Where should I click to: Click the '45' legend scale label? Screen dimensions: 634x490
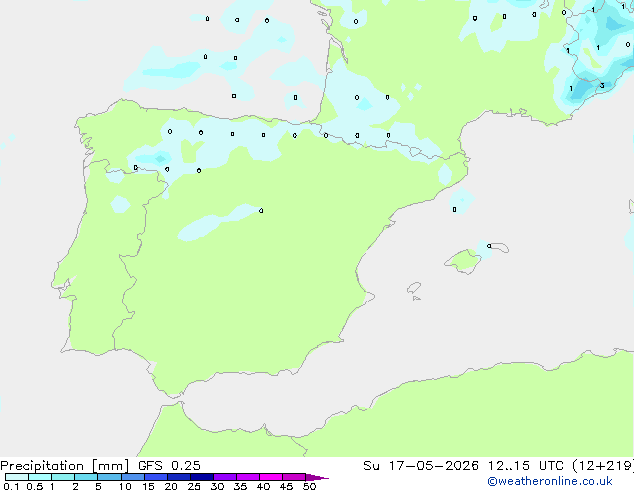point(286,486)
